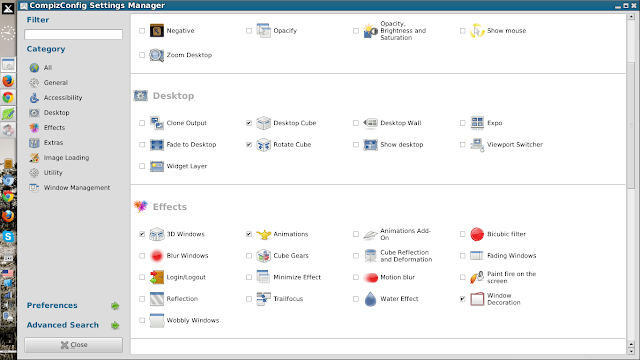
Task: Click the Wobbly Windows icon
Action: tap(157, 320)
